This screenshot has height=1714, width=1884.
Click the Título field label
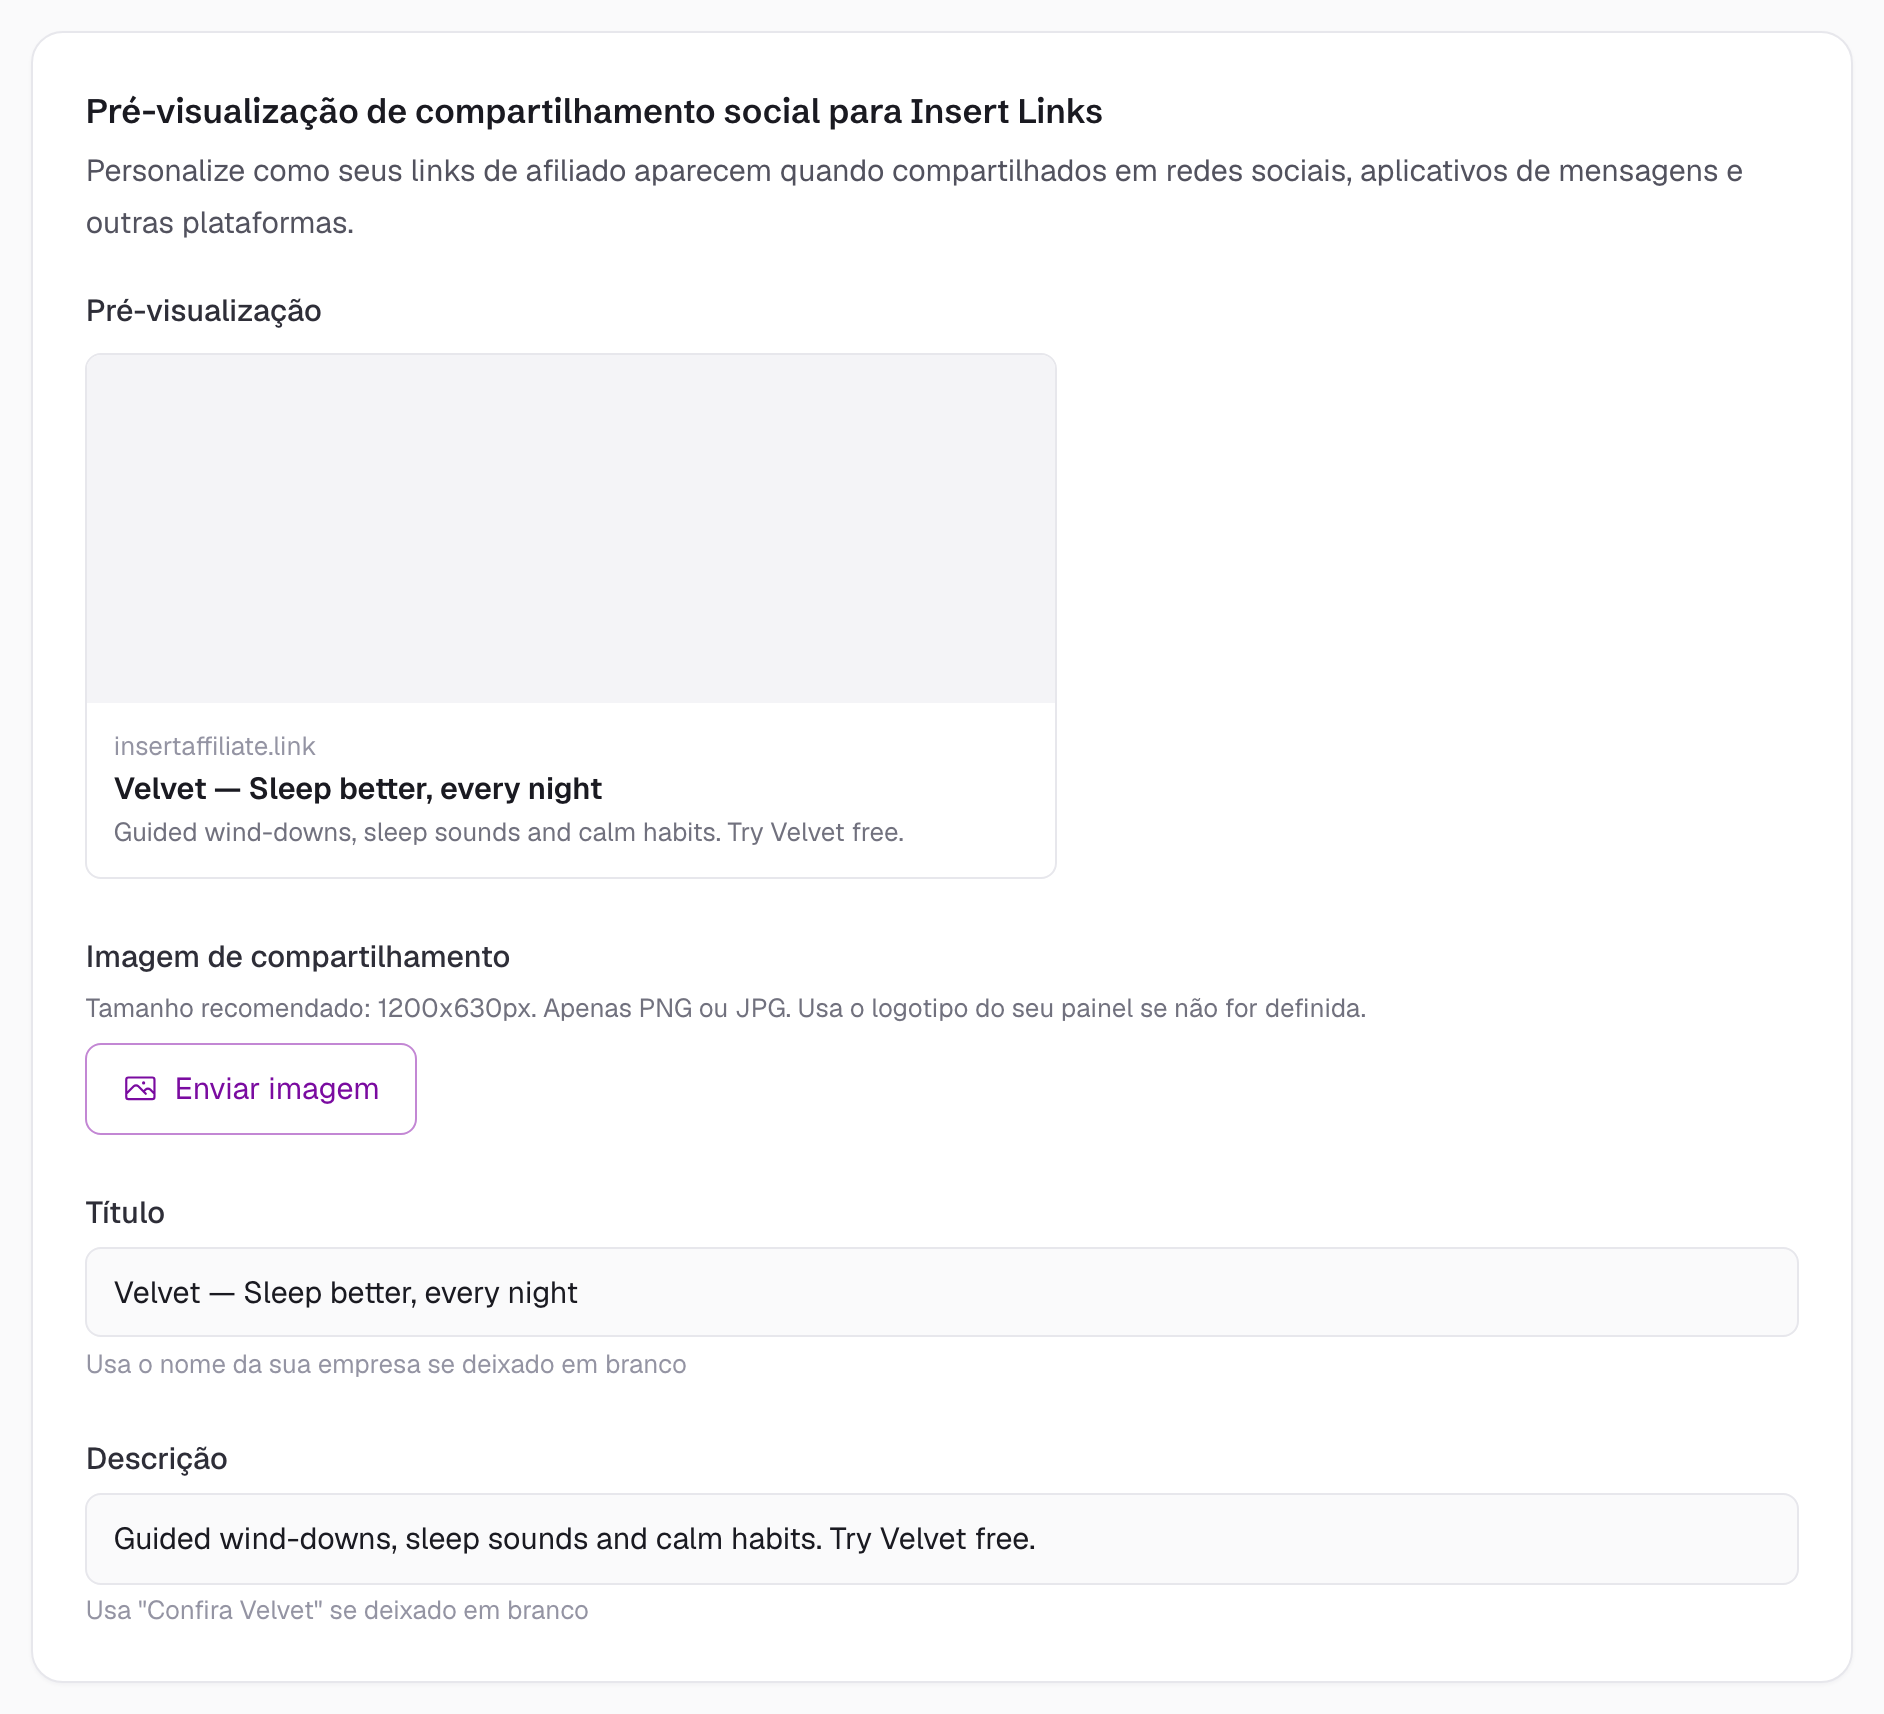pyautogui.click(x=125, y=1213)
